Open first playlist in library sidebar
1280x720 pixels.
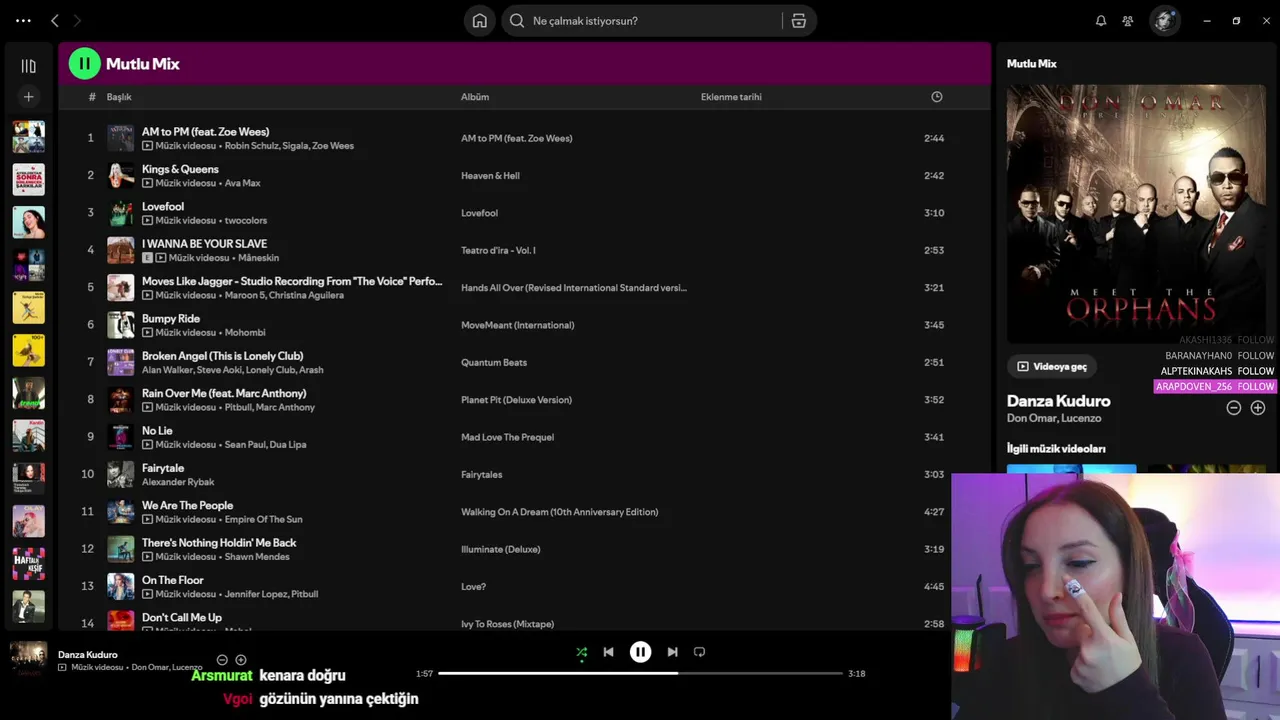tap(28, 136)
